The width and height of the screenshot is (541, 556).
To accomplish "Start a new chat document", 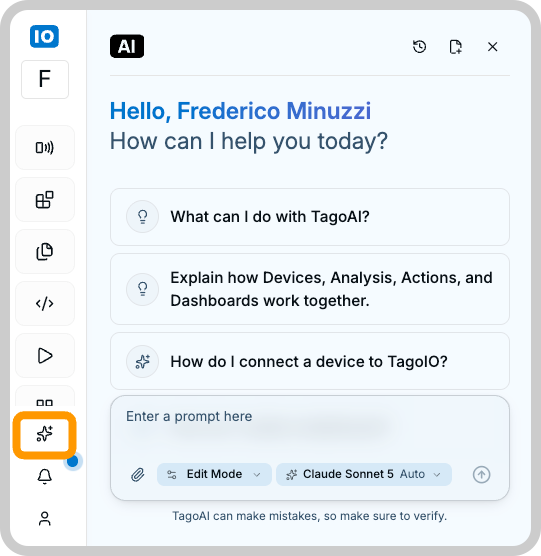I will (456, 46).
